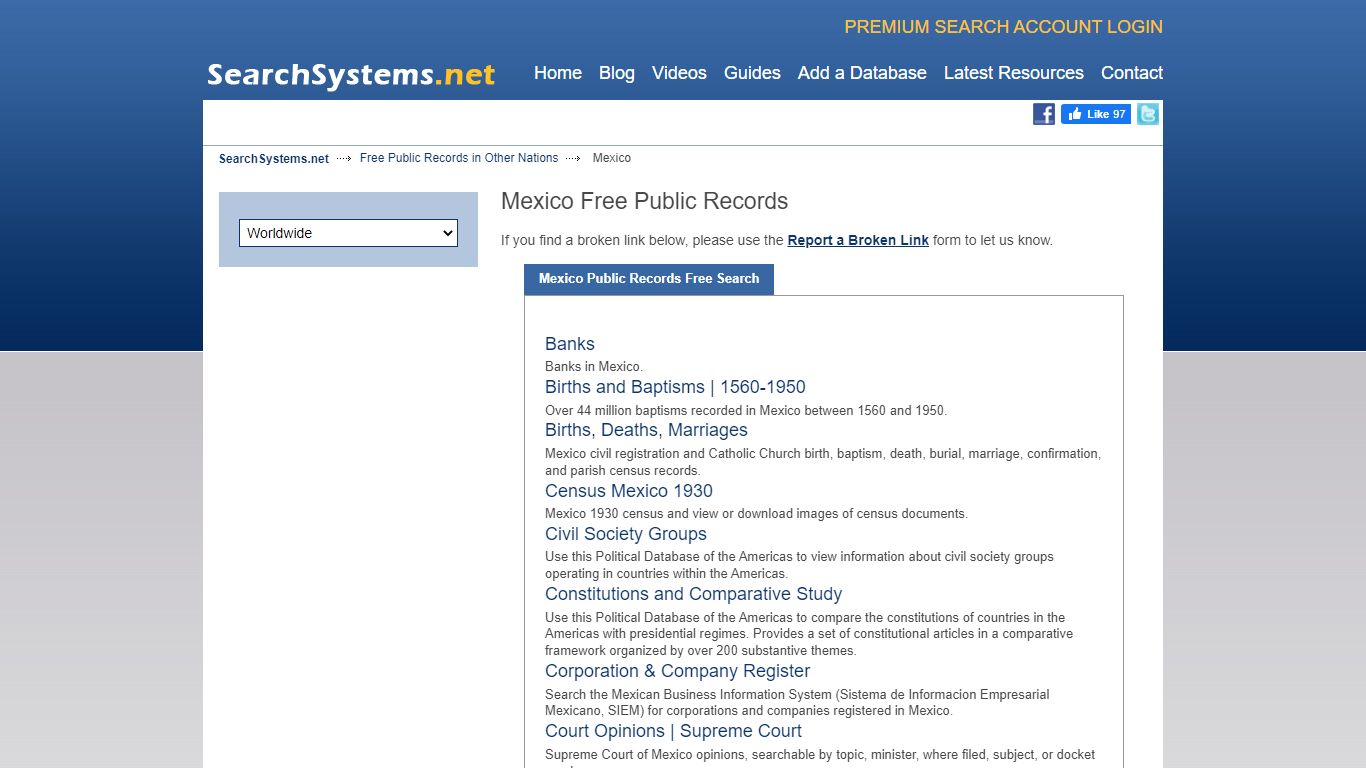Open the Twitter bird icon
Image resolution: width=1366 pixels, height=768 pixels.
[1148, 114]
